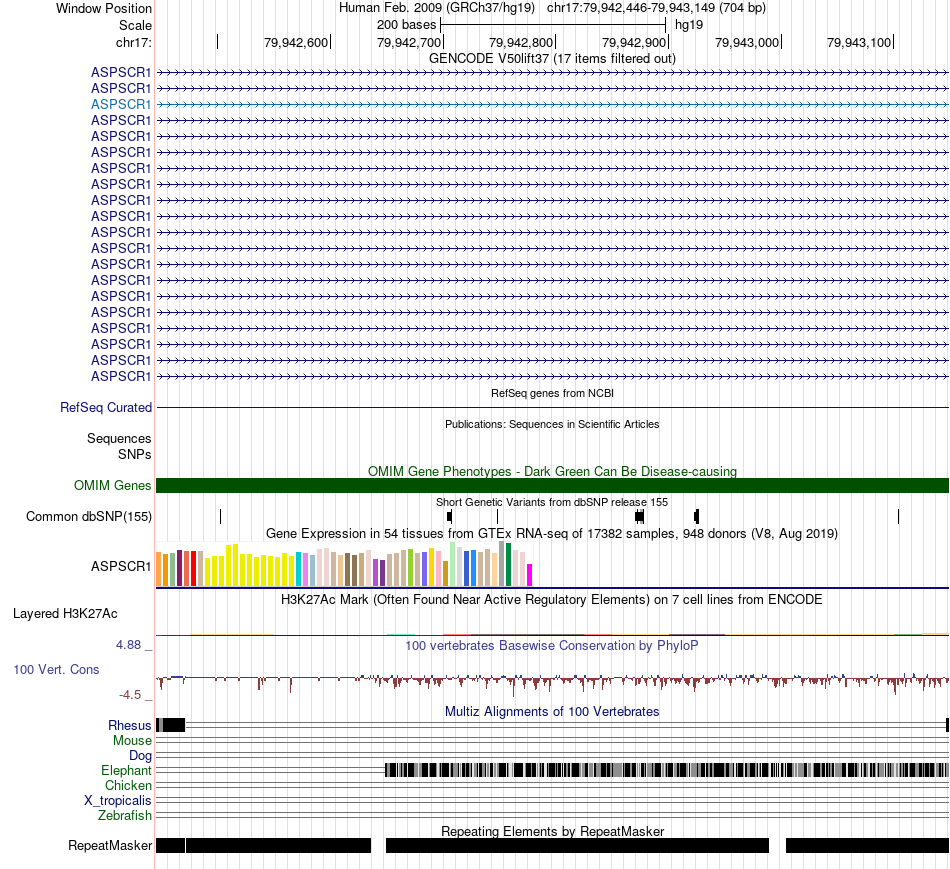Open Publications: Sequences in Scientific Articles title
The image size is (950, 869).
coord(552,424)
